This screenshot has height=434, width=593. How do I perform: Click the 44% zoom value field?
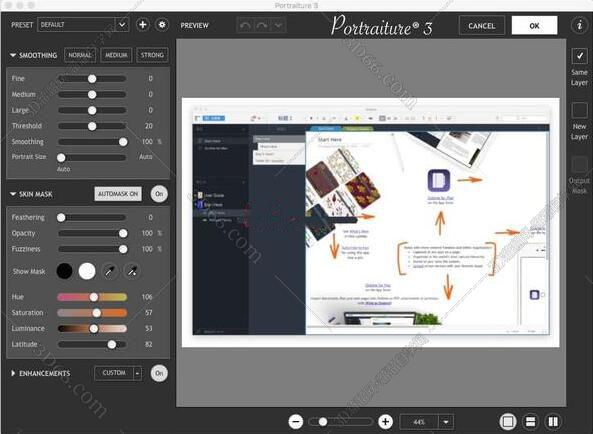(x=419, y=422)
